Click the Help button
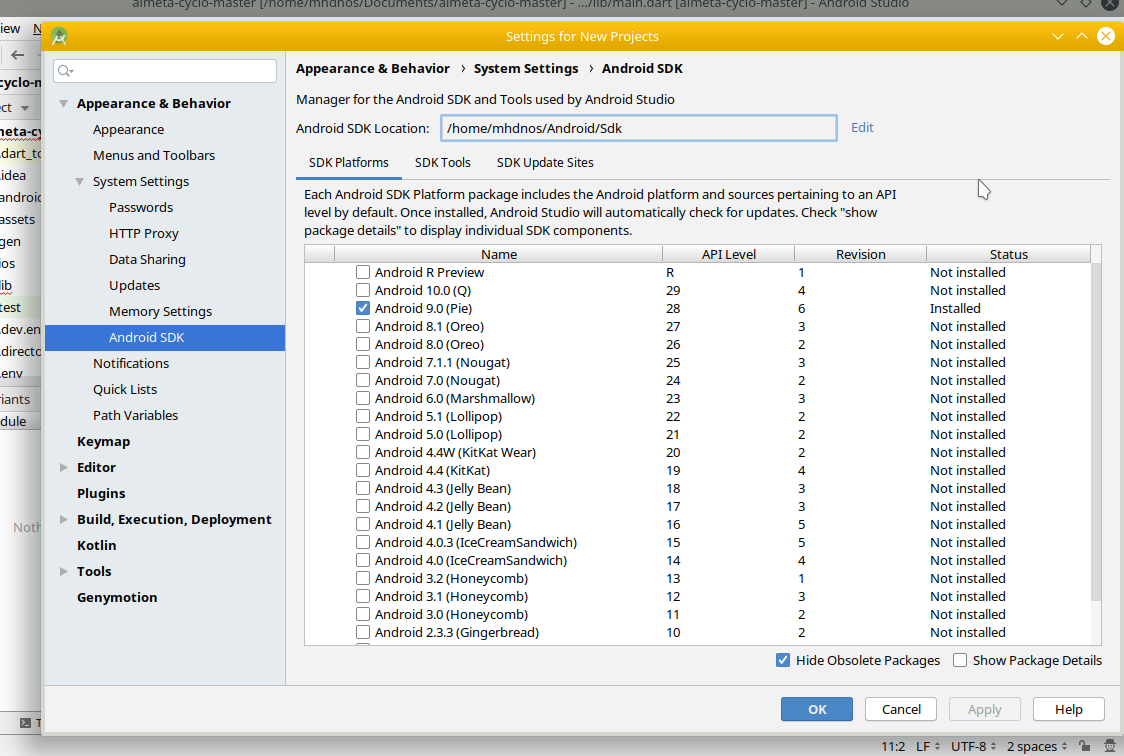The width and height of the screenshot is (1124, 756). point(1068,709)
